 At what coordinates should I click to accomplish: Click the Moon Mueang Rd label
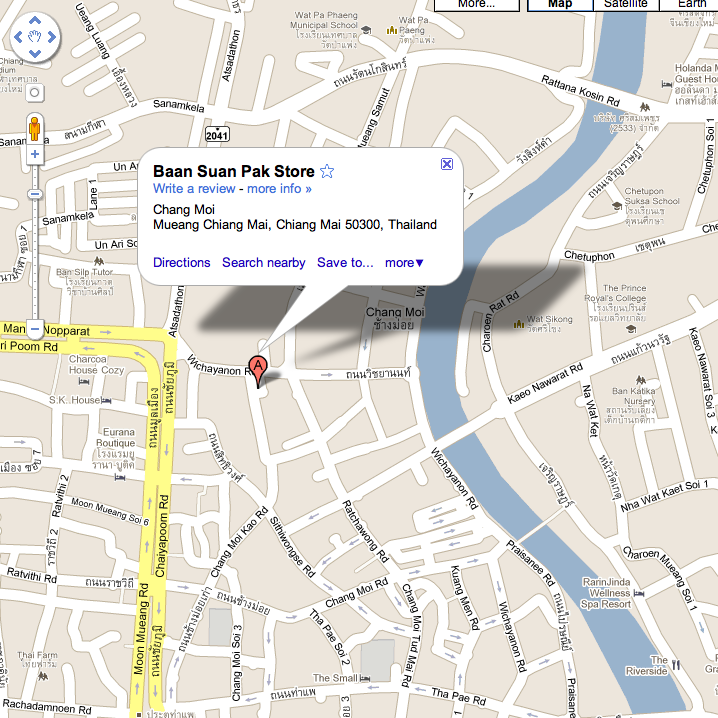[141, 628]
